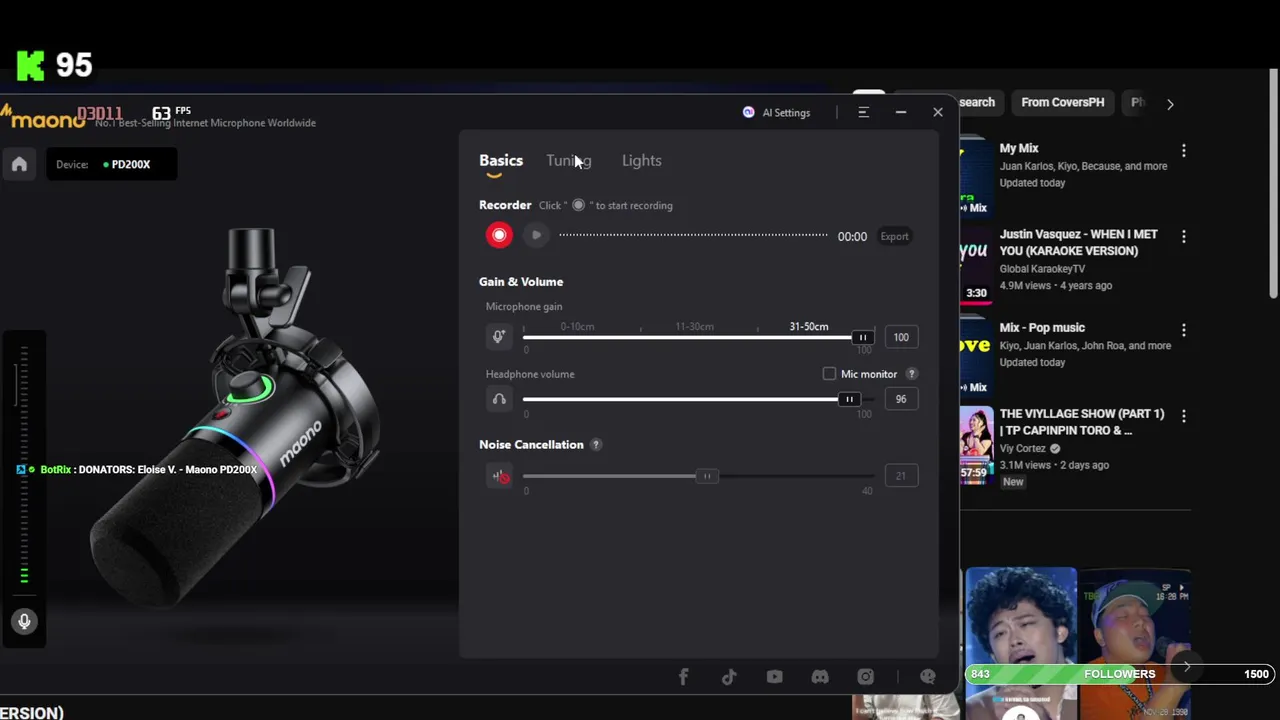
Task: Open Mic monitor help tooltip
Action: (911, 374)
